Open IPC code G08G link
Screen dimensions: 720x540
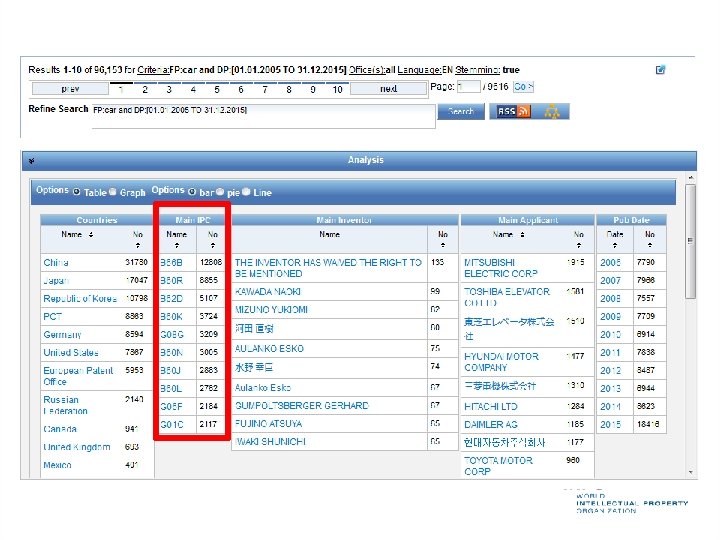pos(172,334)
